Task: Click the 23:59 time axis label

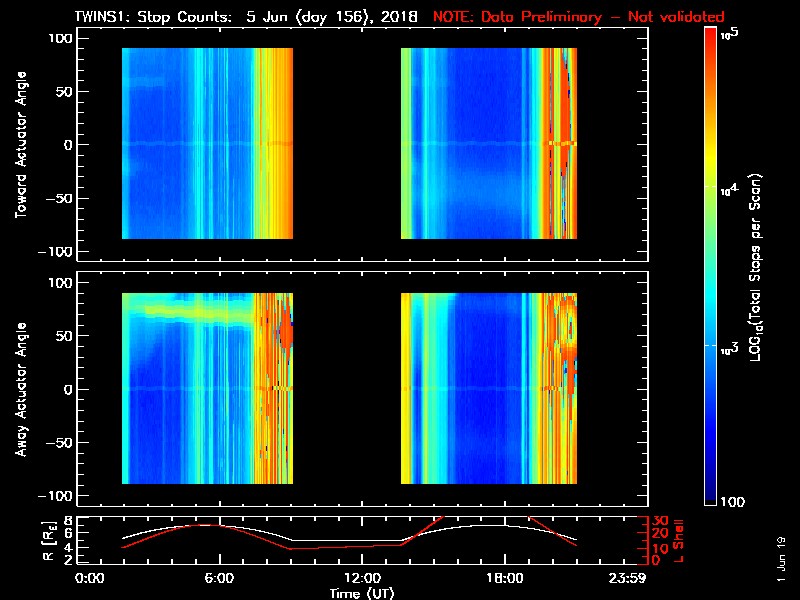Action: [x=628, y=578]
